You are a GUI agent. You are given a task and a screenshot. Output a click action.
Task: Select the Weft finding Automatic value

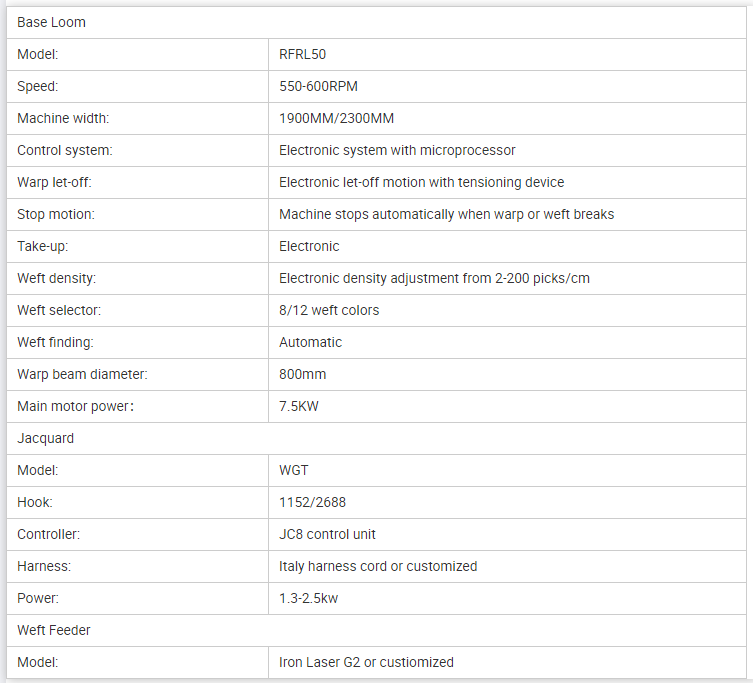point(310,342)
